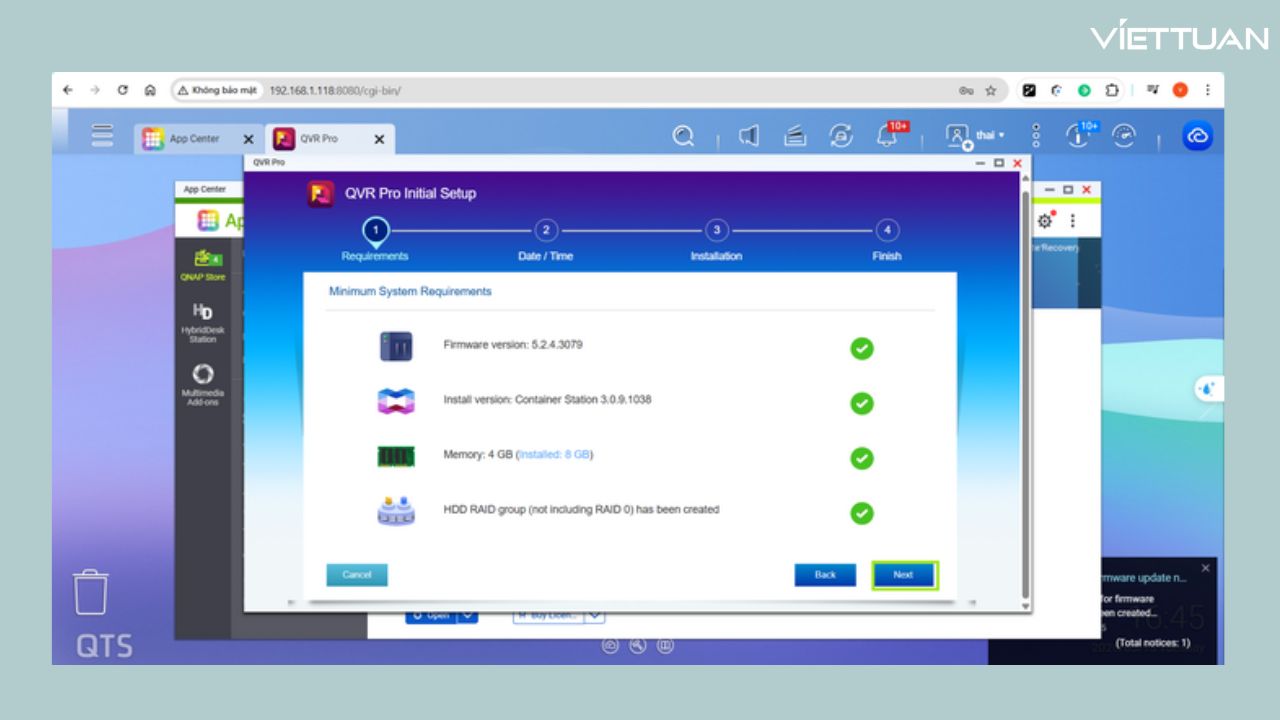Close the App Center taskbar tab
This screenshot has width=1280, height=720.
(248, 139)
